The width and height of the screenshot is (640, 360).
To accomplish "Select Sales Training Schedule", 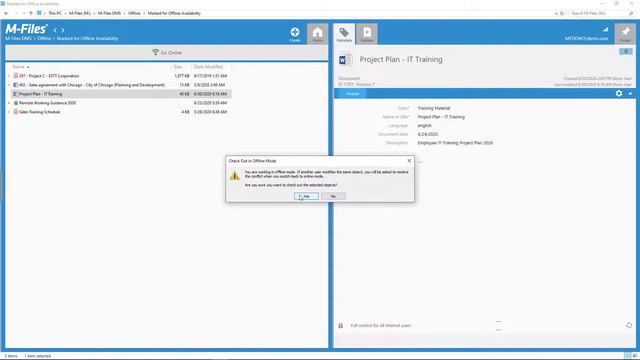I will click(x=40, y=112).
